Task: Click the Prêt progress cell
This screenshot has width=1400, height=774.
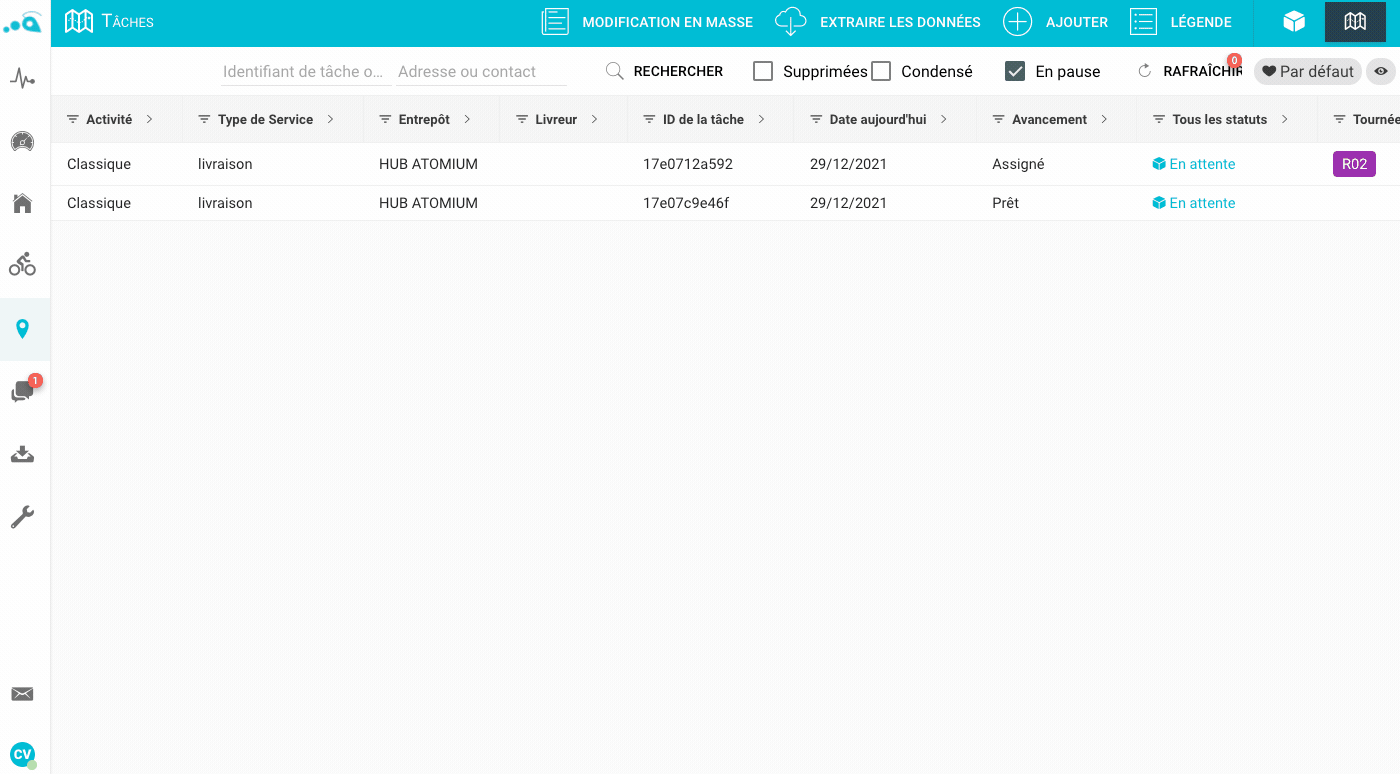Action: (x=1005, y=203)
